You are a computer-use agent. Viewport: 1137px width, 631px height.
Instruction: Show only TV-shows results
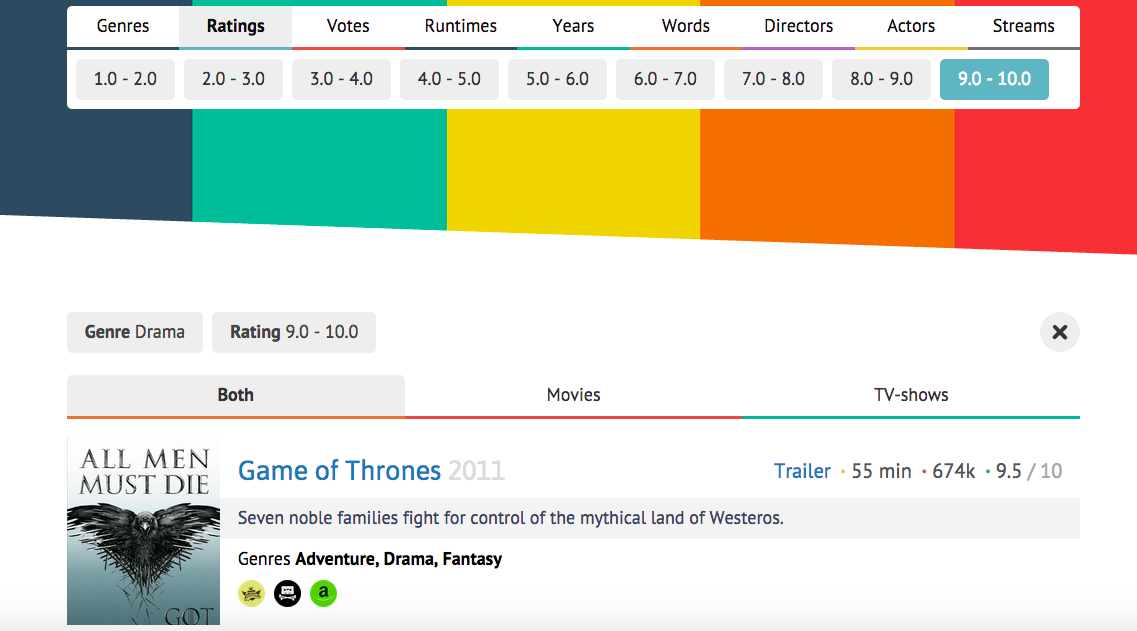(x=911, y=395)
